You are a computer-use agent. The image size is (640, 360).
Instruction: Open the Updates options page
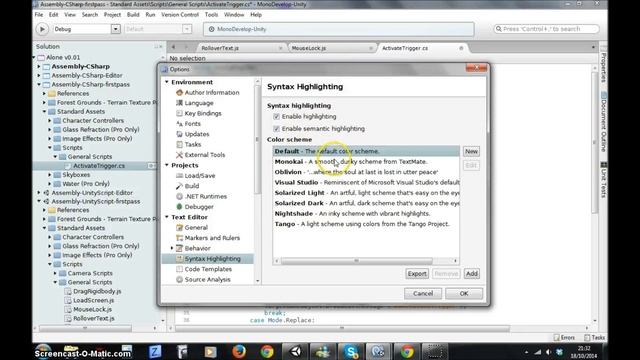point(197,134)
